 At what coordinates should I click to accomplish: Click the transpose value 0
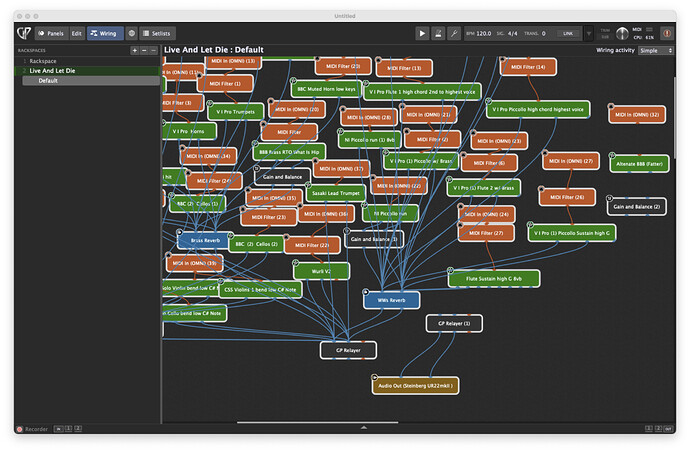543,33
